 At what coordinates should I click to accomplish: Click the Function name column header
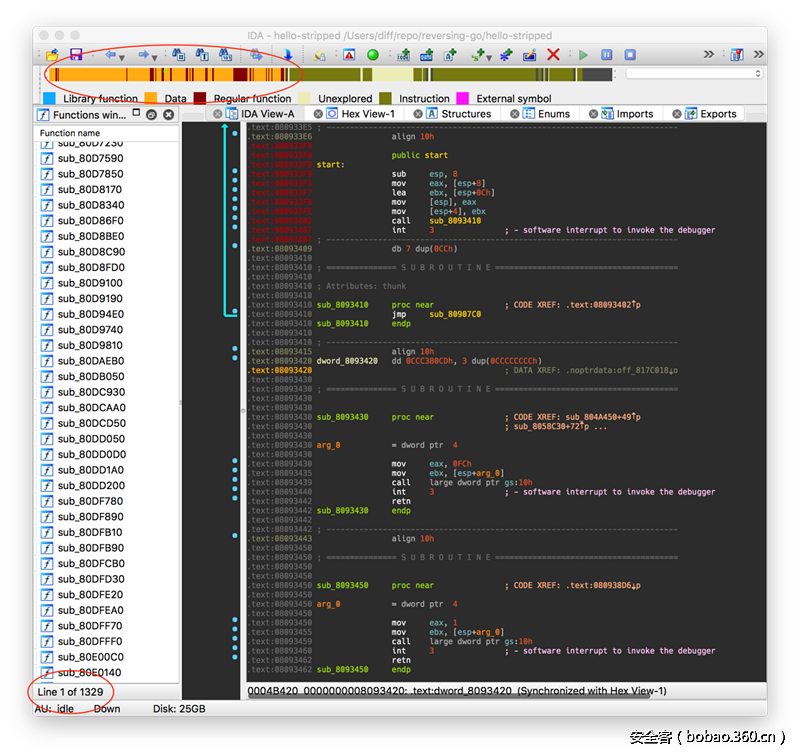tap(70, 133)
